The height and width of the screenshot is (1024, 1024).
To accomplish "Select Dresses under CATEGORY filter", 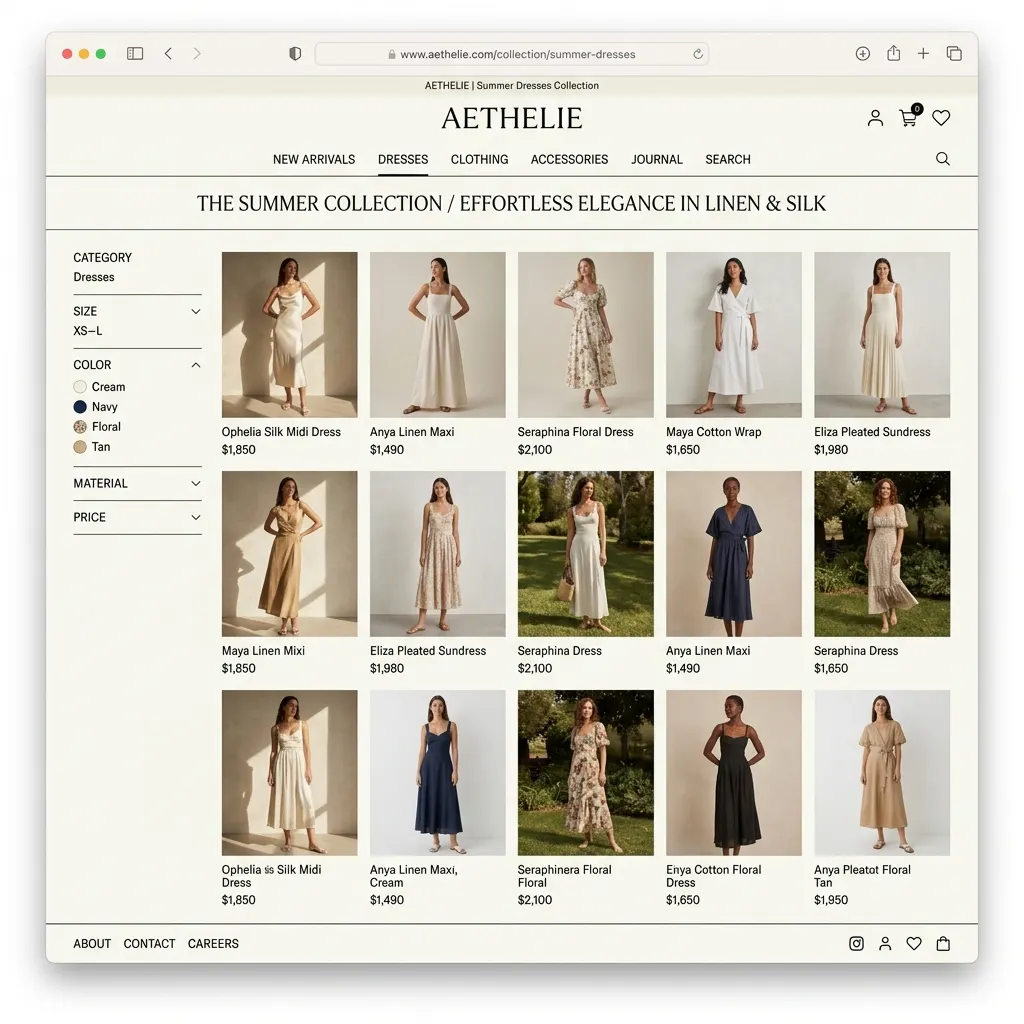I will coord(94,277).
